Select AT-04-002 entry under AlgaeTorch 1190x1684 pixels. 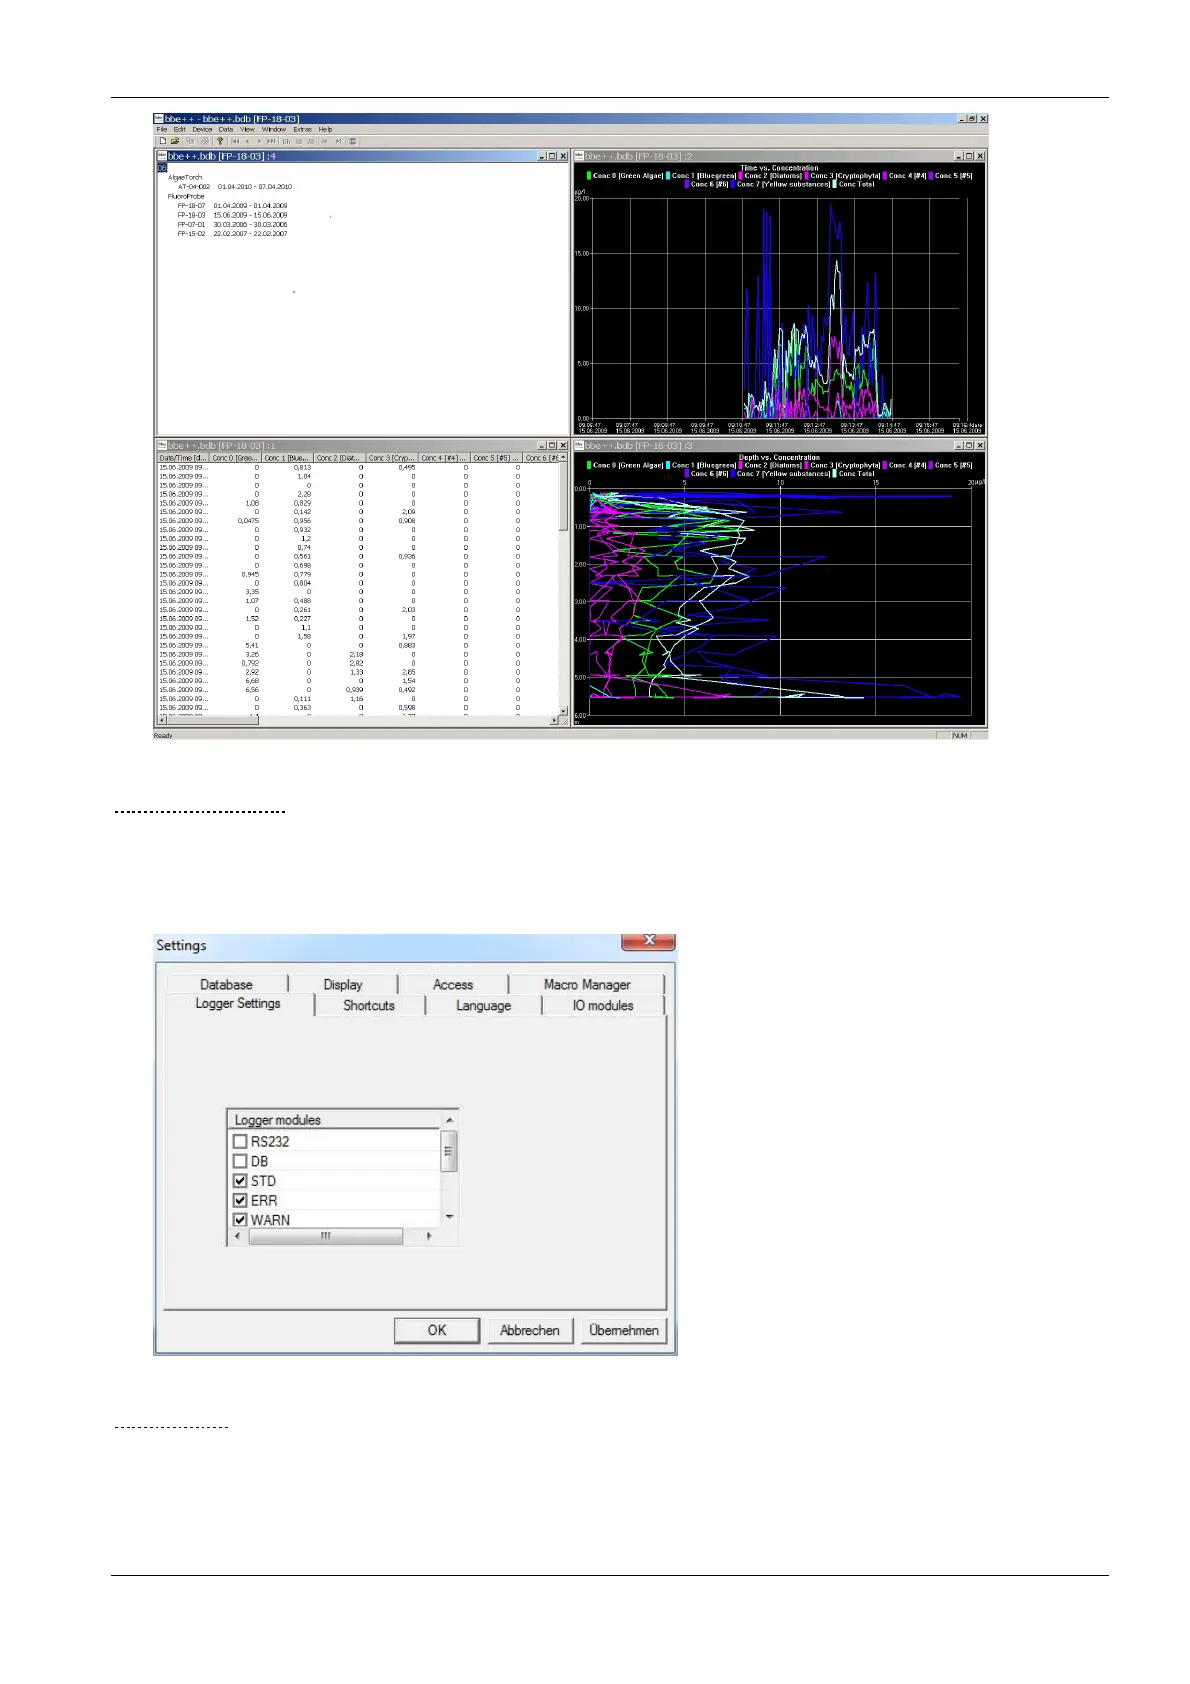194,187
